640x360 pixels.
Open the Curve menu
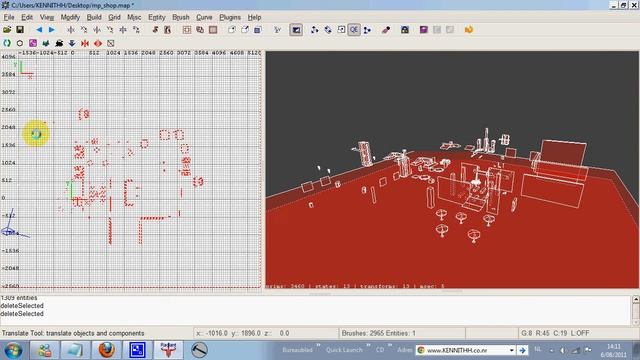tap(204, 17)
